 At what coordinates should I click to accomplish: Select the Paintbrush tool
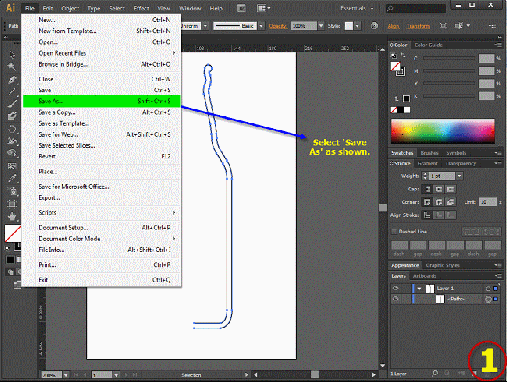[12, 104]
